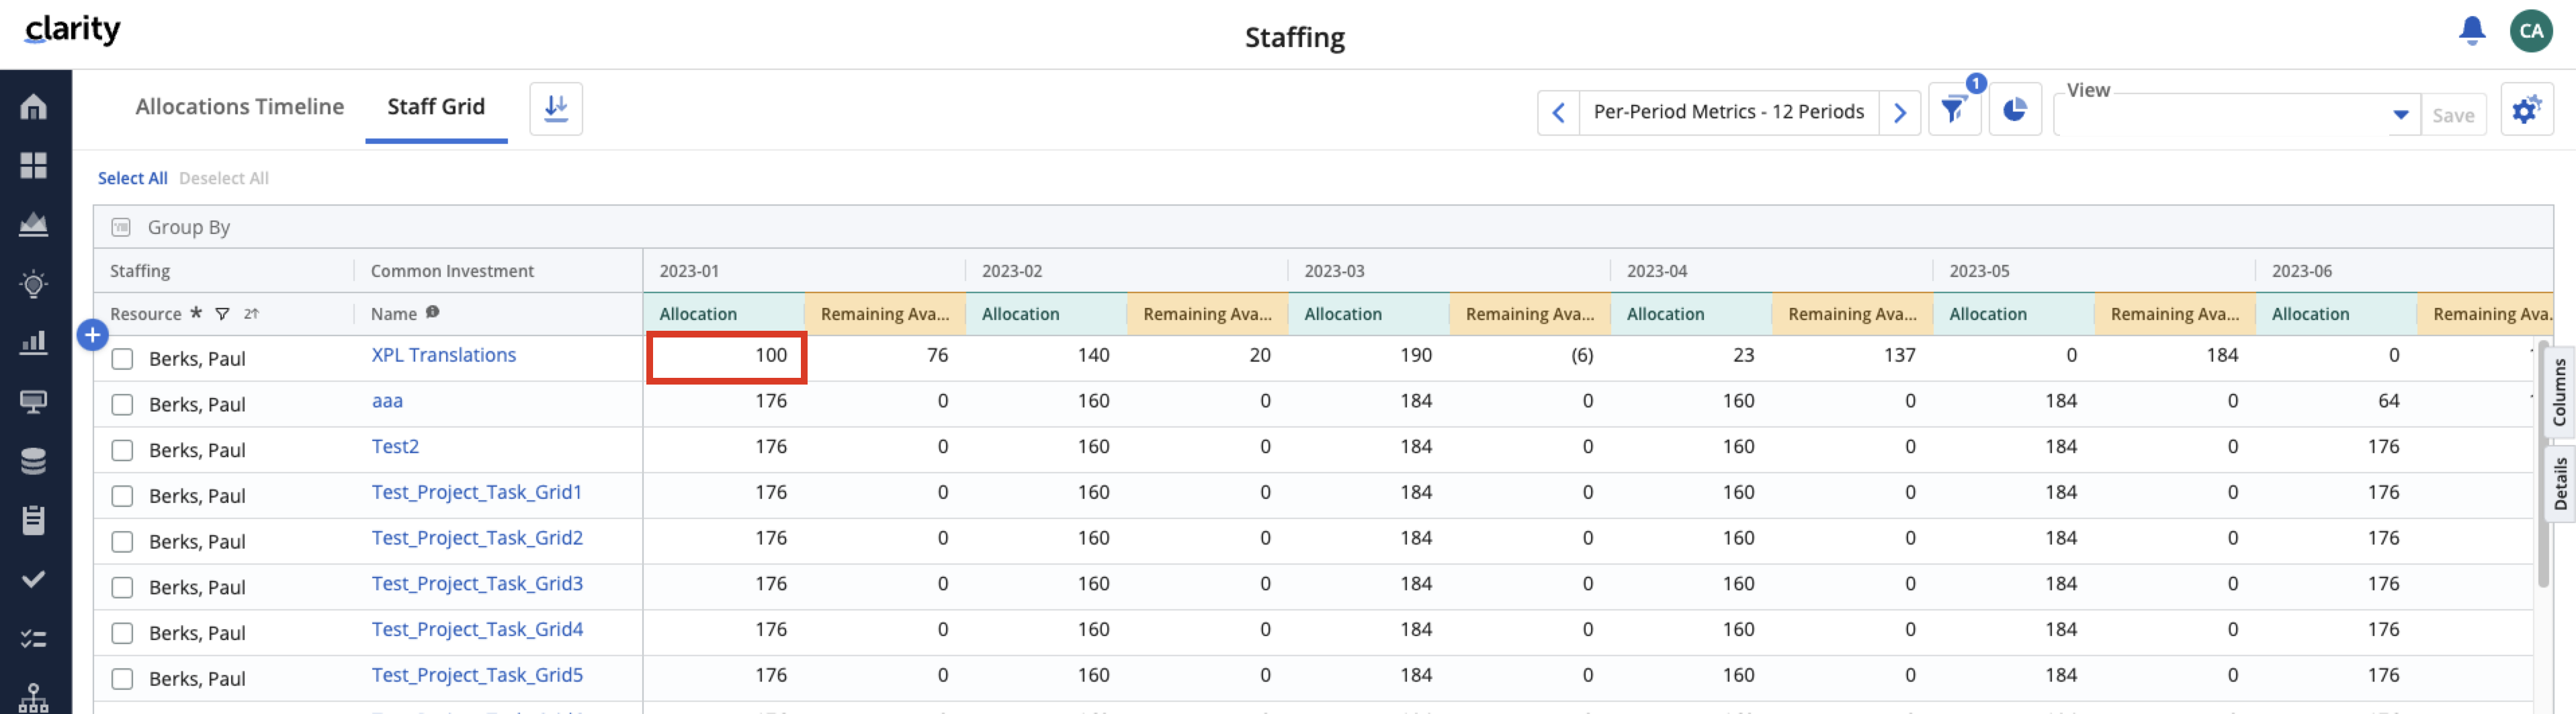Open the Columns side panel tab

[2559, 391]
